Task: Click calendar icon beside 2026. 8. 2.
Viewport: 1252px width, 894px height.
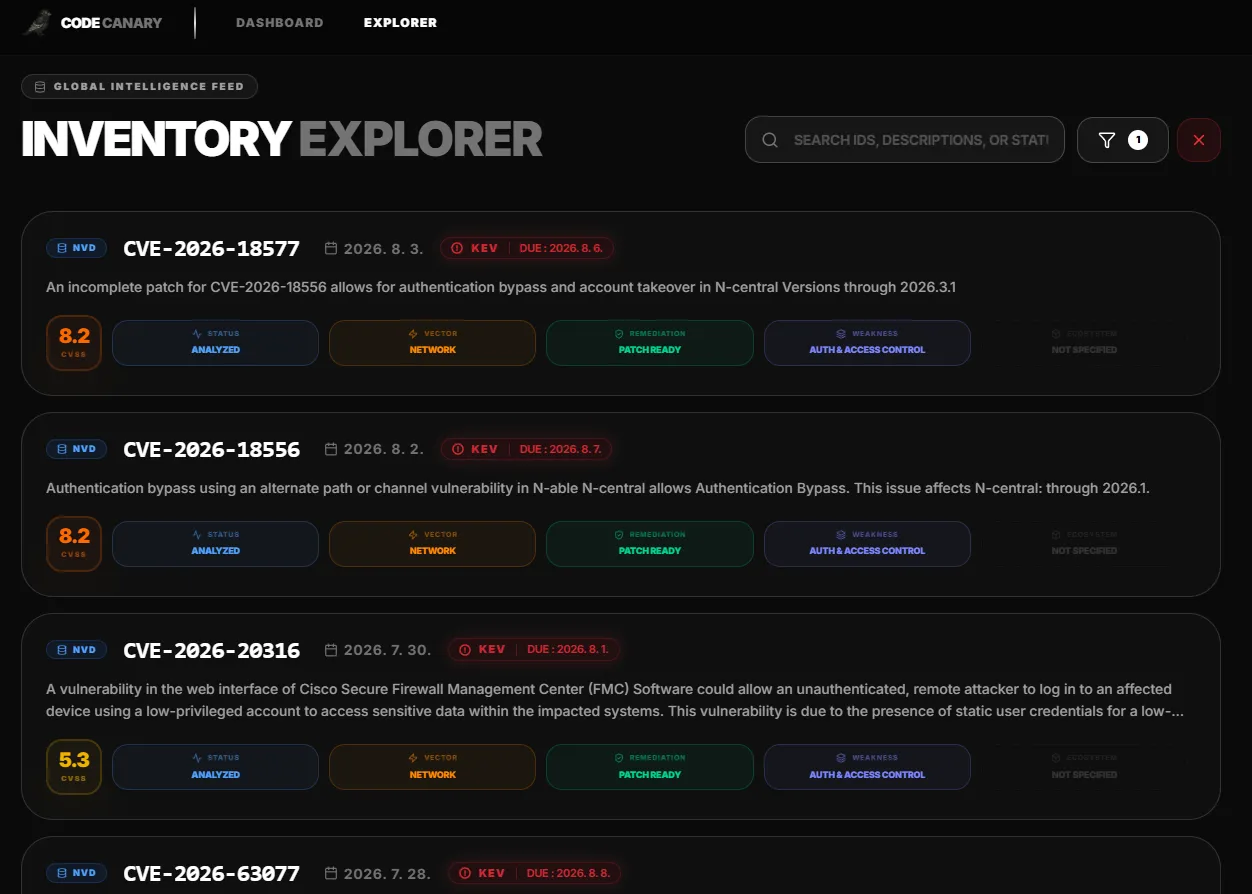Action: (x=331, y=449)
